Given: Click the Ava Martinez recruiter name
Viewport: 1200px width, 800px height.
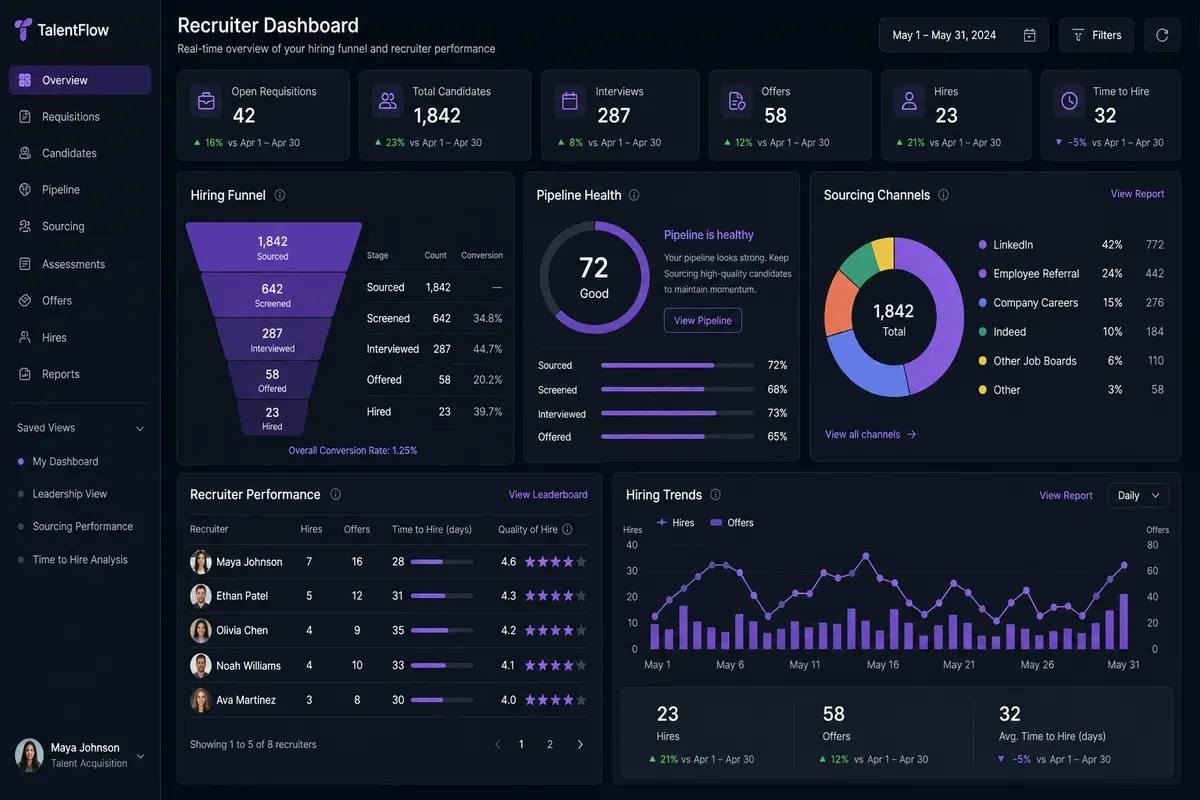Looking at the screenshot, I should point(246,701).
